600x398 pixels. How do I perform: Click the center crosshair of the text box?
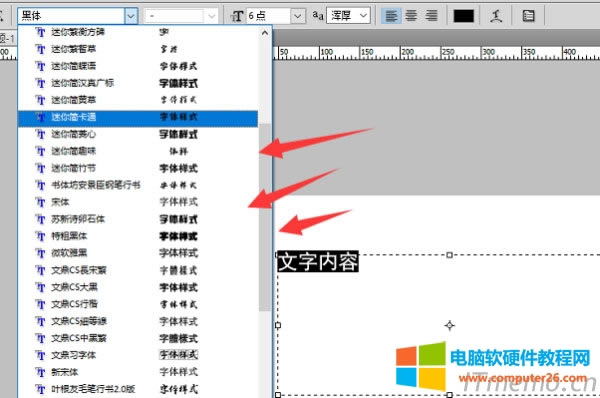450,325
